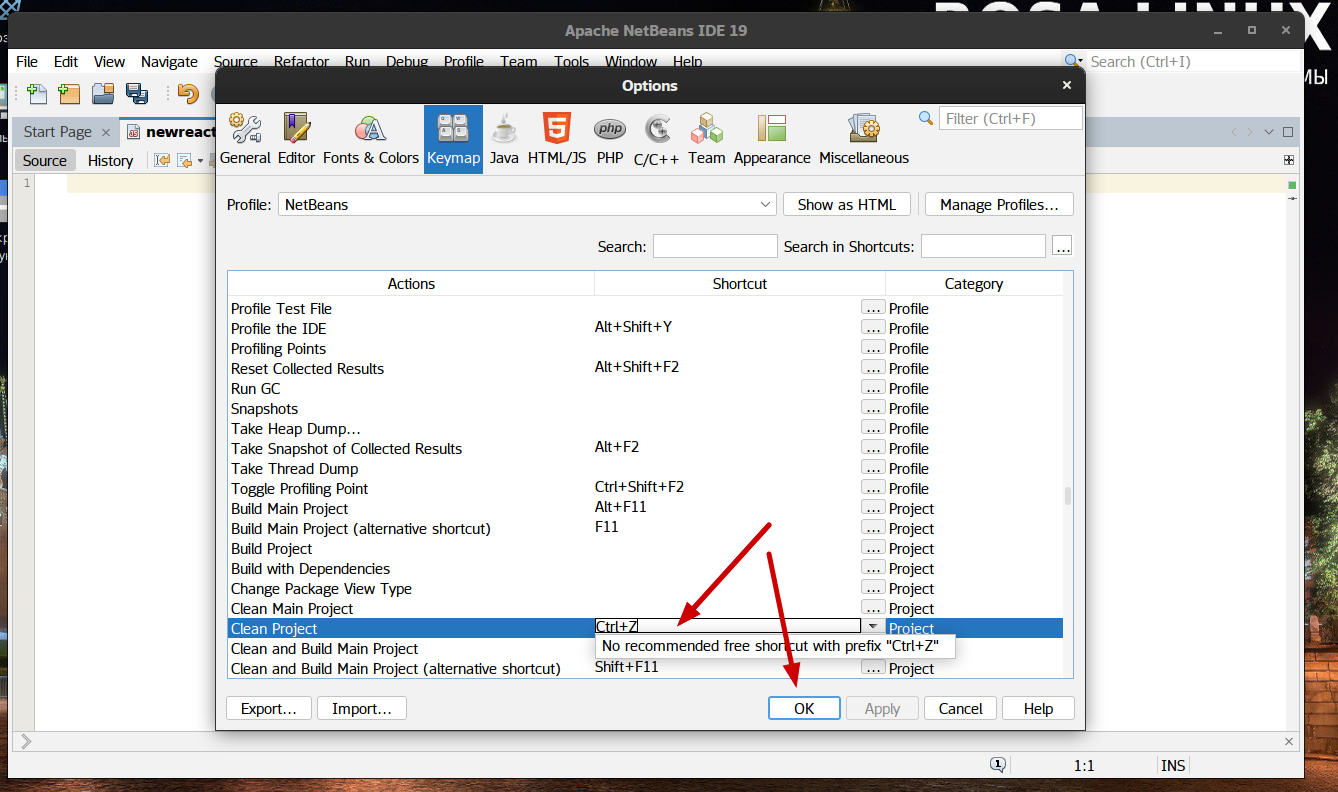
Task: Maximize editor window with square icon
Action: (1288, 132)
